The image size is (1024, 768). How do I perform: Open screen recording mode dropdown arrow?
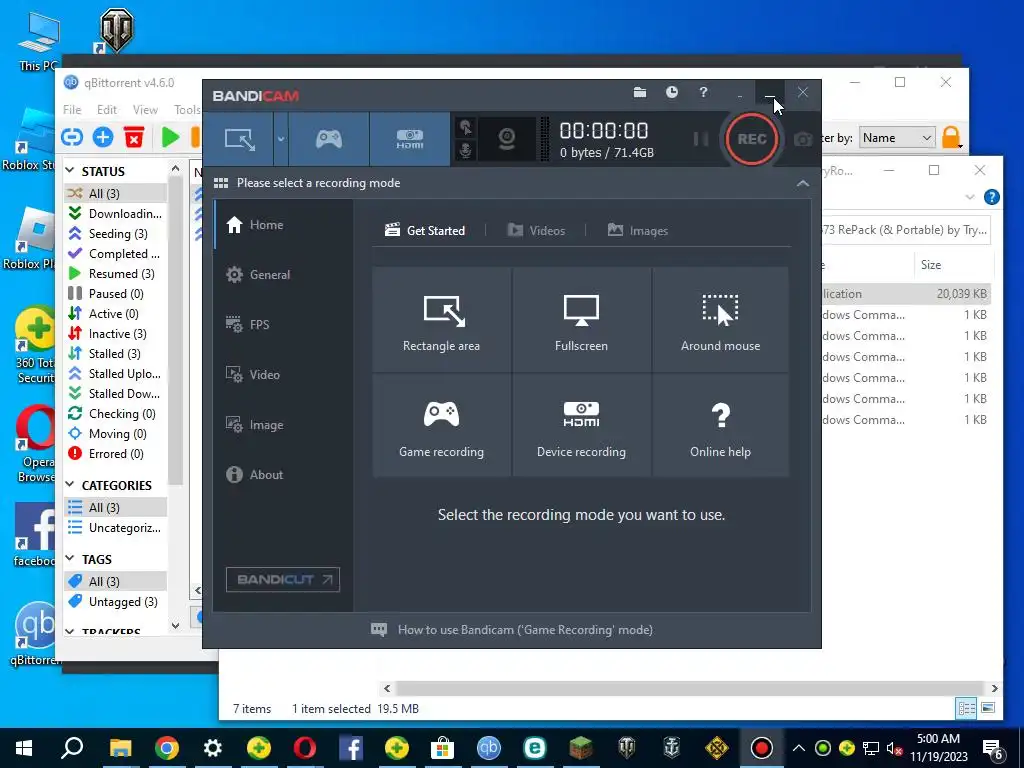click(x=281, y=138)
